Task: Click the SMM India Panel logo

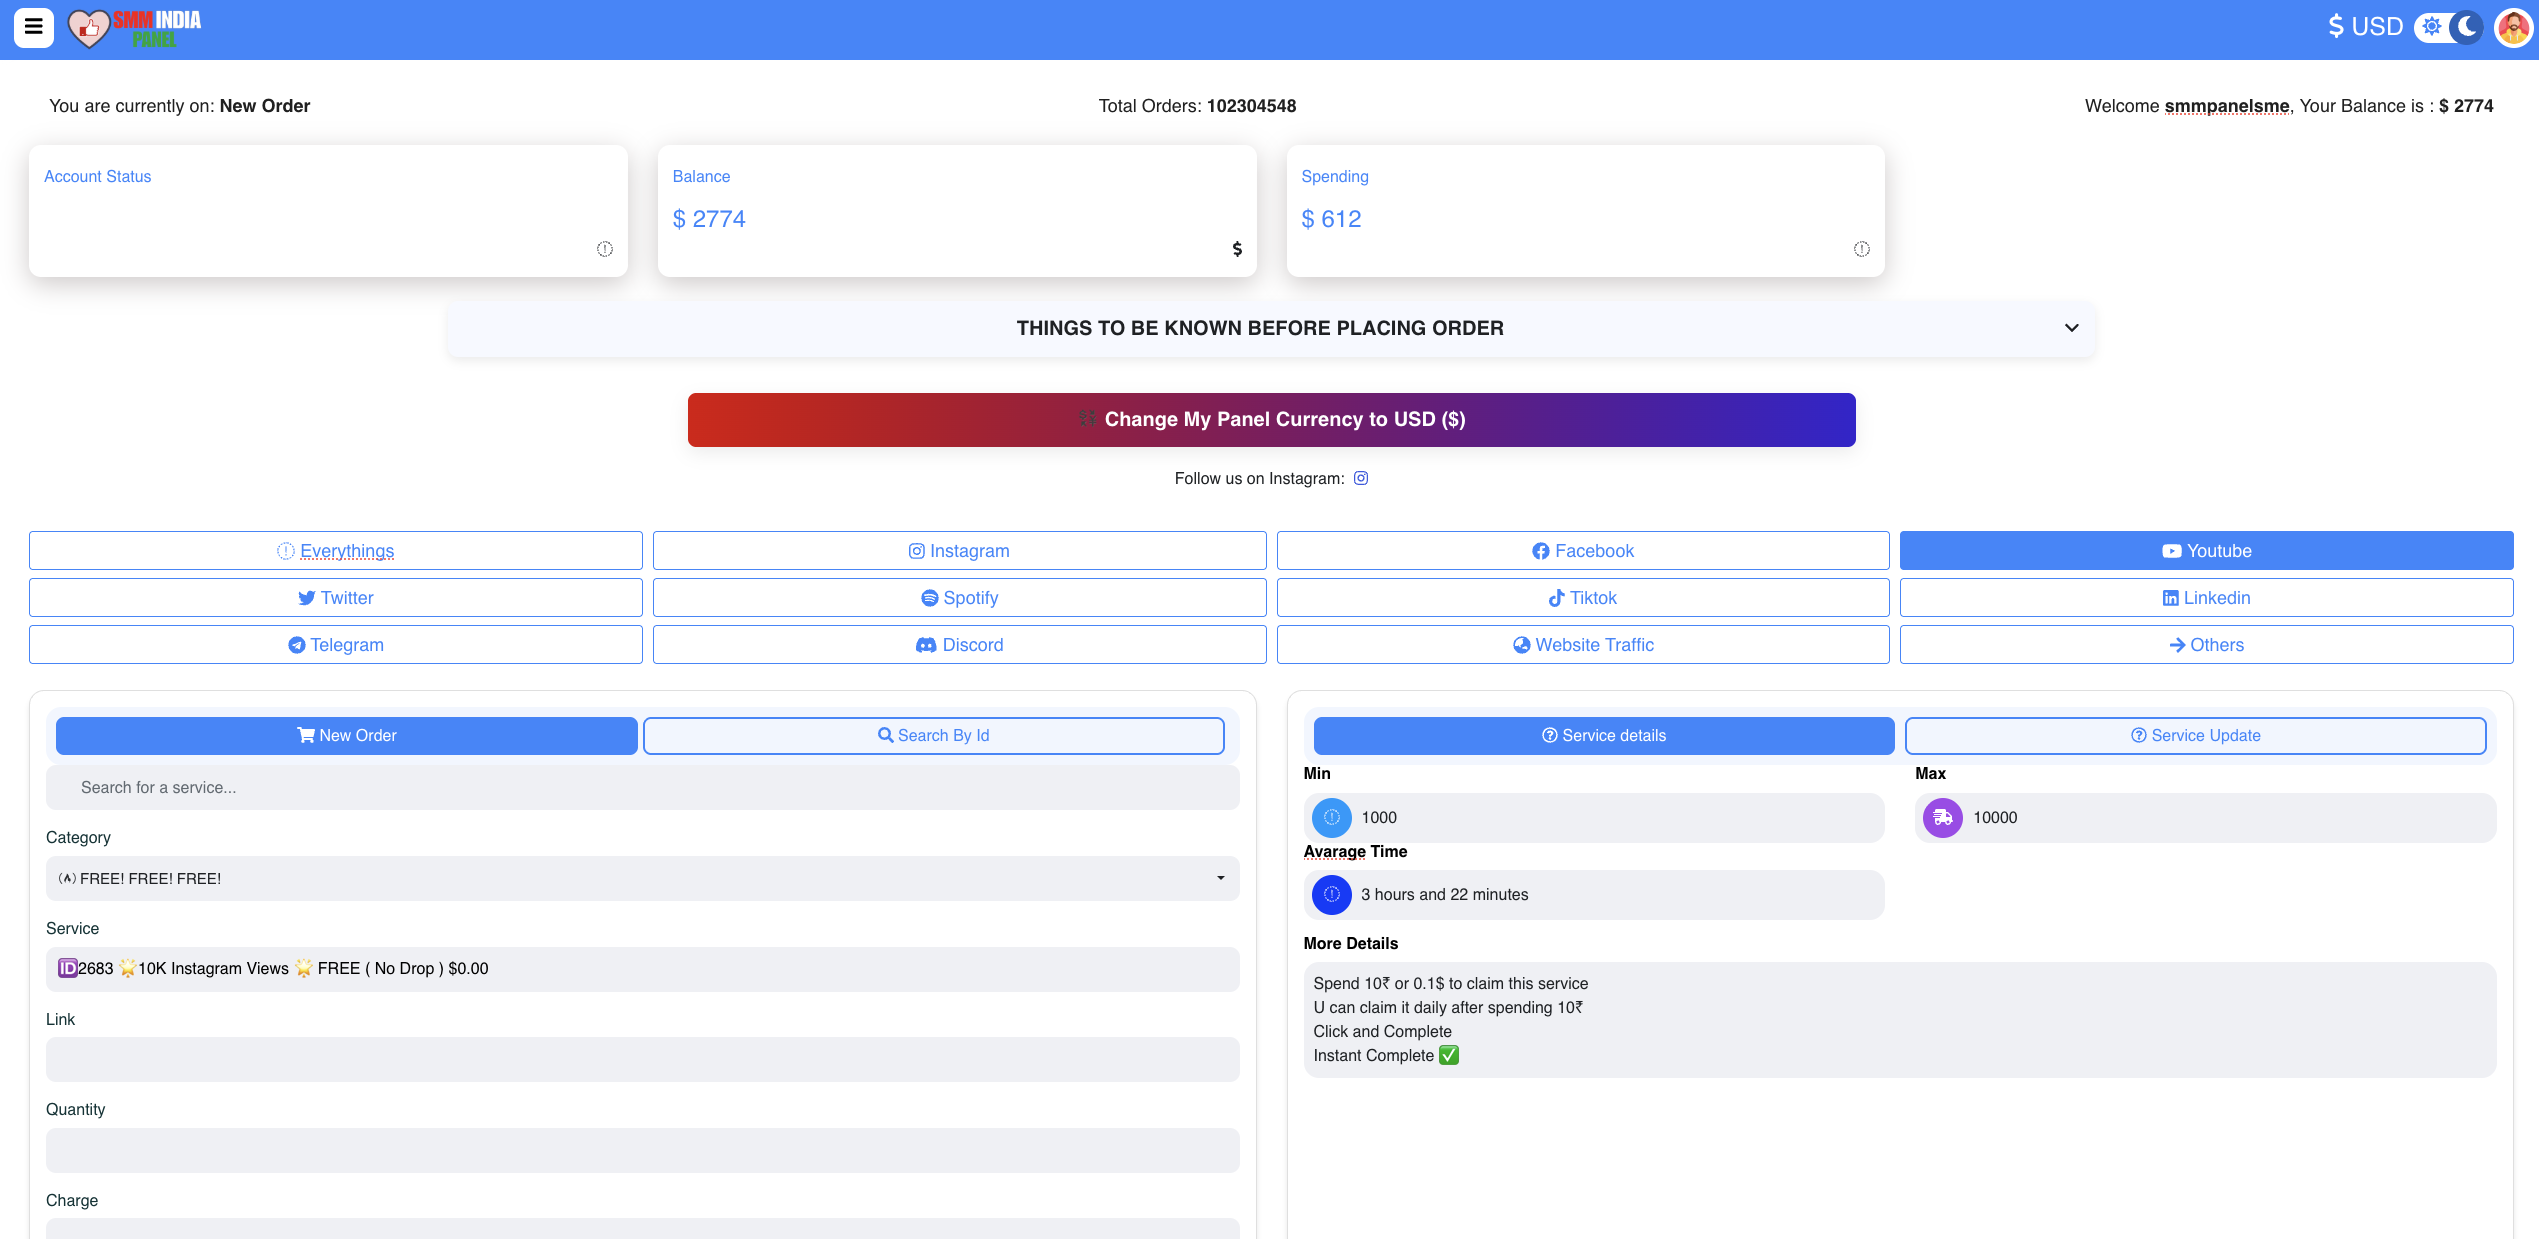Action: coord(135,28)
